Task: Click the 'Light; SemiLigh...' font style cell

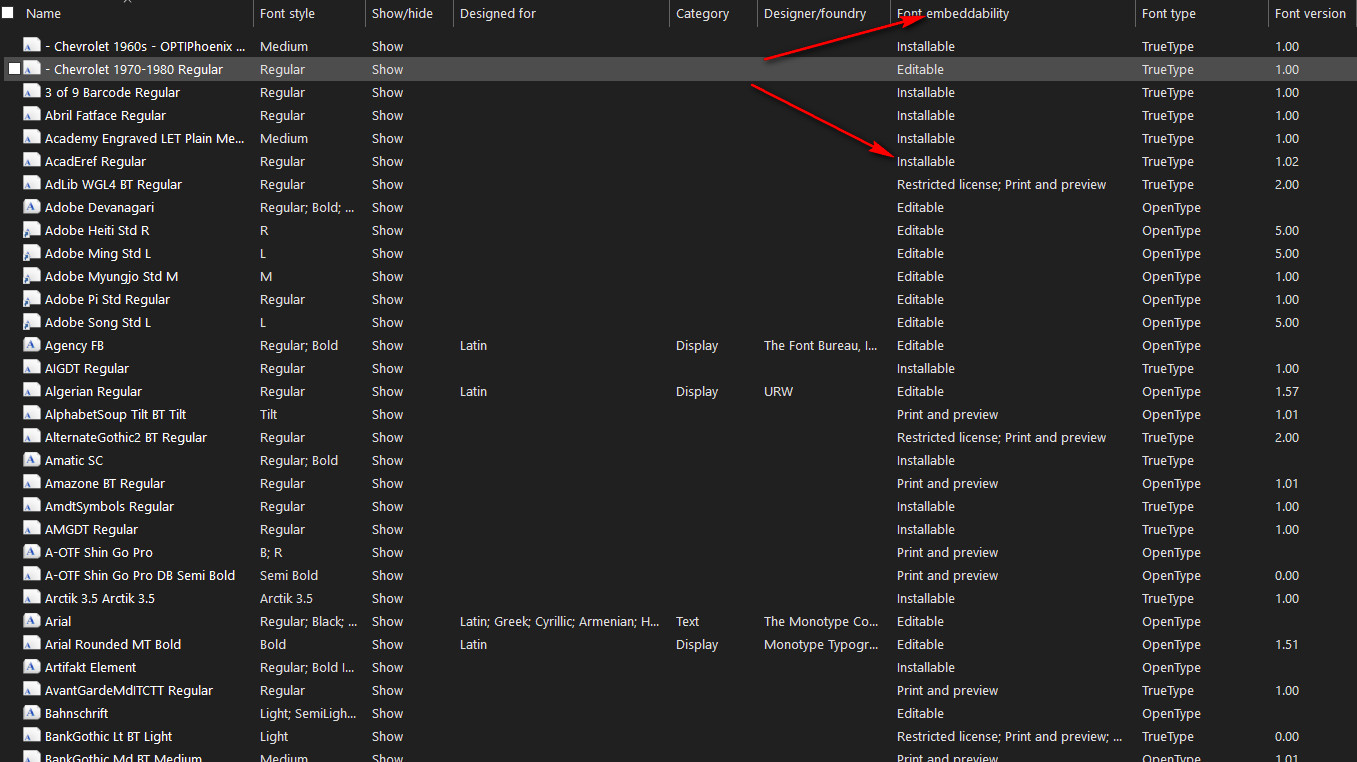Action: point(308,713)
